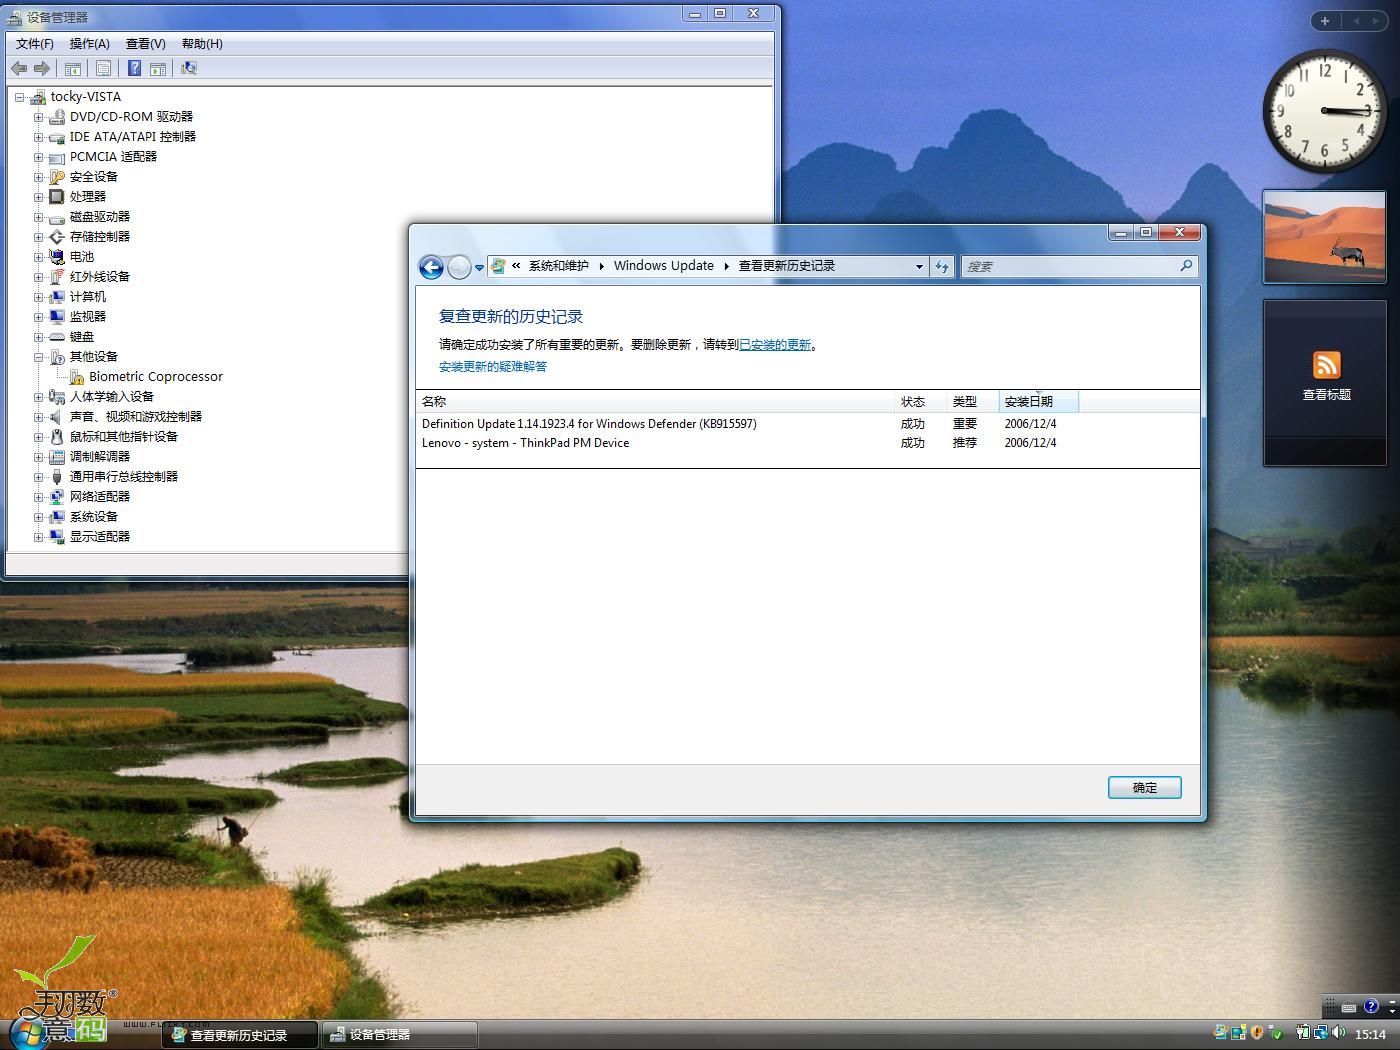This screenshot has height=1050, width=1400.
Task: Click blue Back button in Windows Update window
Action: click(x=431, y=266)
